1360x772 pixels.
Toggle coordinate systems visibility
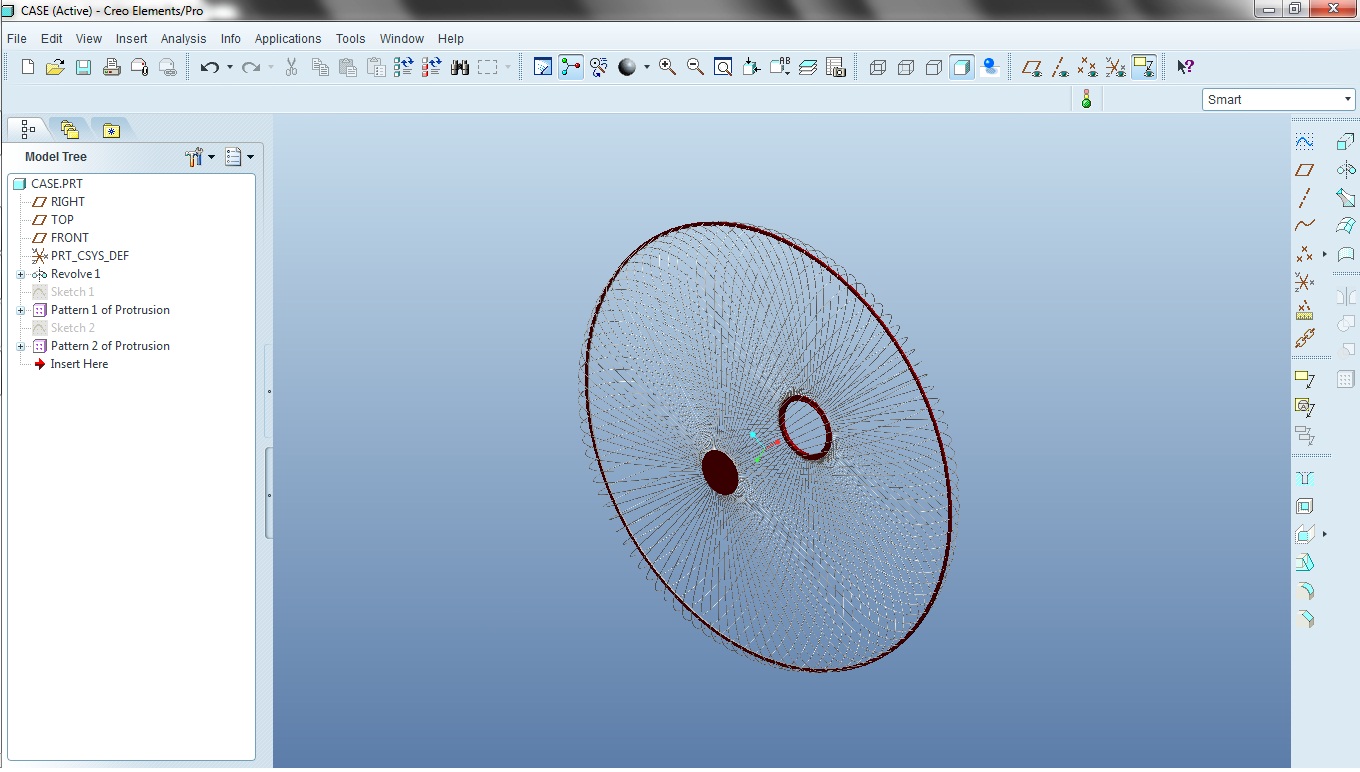(1116, 67)
